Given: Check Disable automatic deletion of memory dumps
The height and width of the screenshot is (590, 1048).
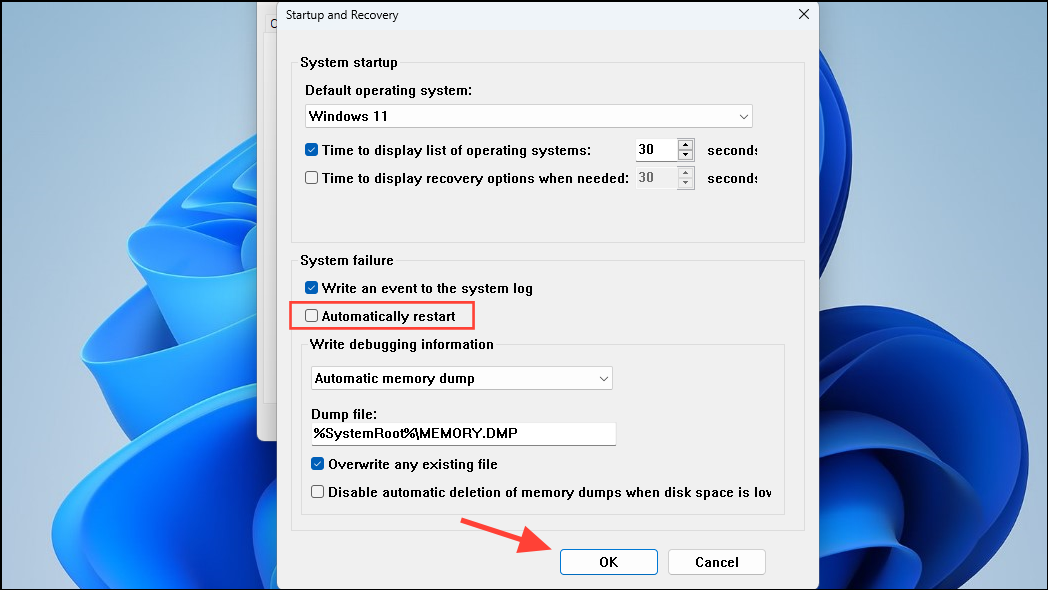Looking at the screenshot, I should click(x=317, y=491).
